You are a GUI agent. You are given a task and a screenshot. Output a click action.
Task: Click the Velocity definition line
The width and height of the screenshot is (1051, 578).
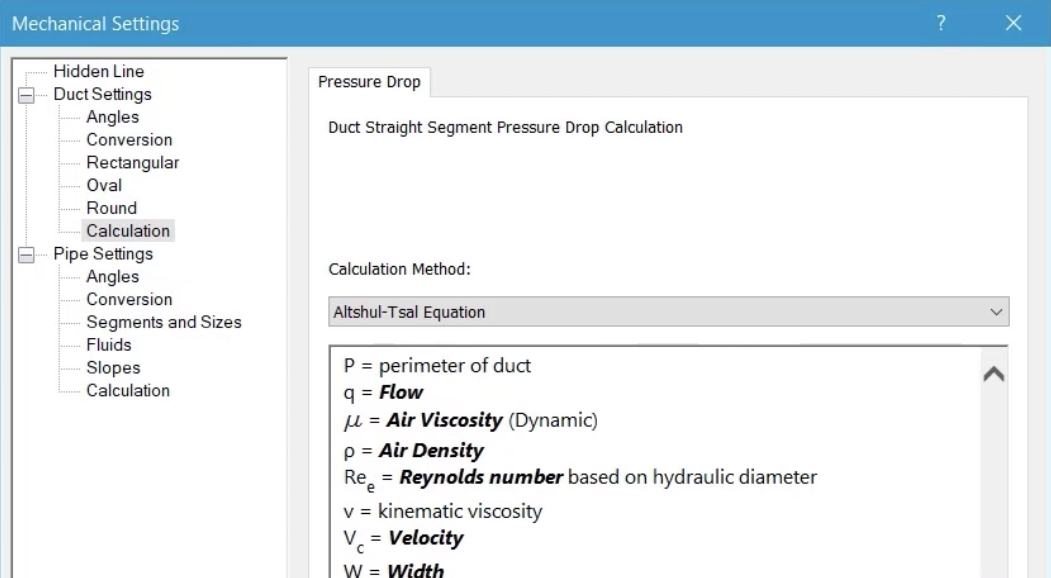click(404, 540)
